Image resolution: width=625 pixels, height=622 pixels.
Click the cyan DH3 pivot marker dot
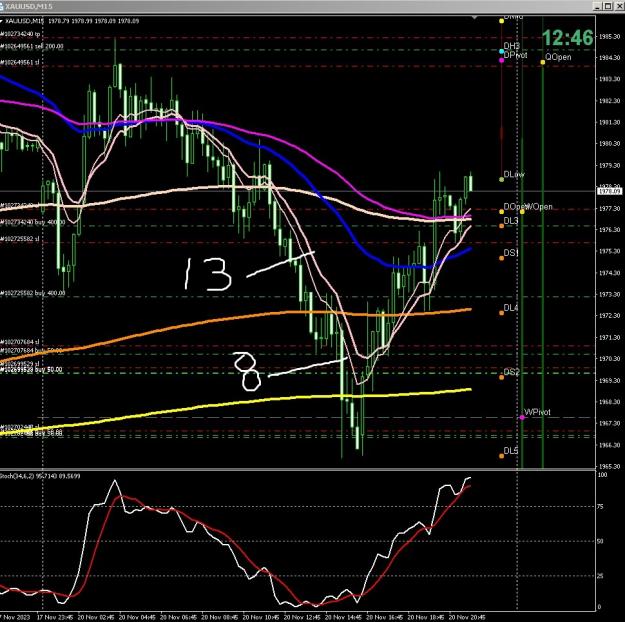[x=501, y=51]
